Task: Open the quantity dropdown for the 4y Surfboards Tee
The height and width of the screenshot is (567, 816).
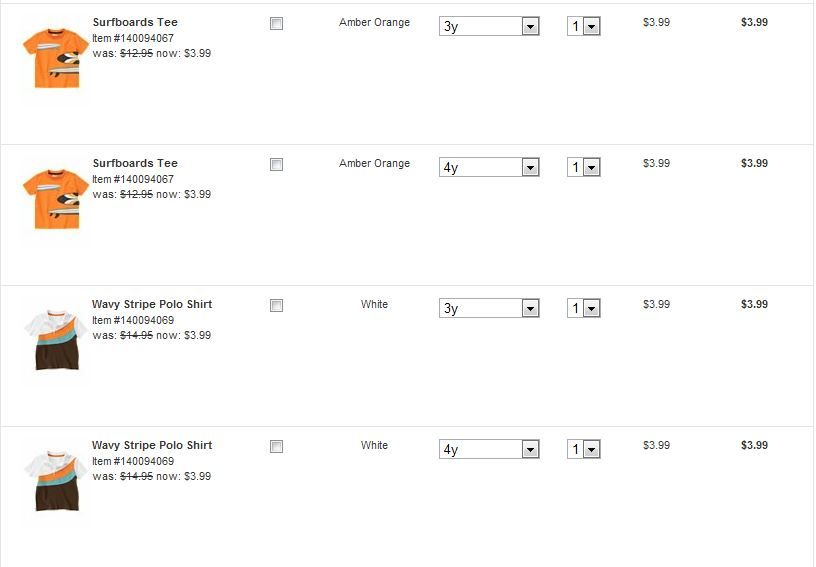Action: tap(583, 168)
